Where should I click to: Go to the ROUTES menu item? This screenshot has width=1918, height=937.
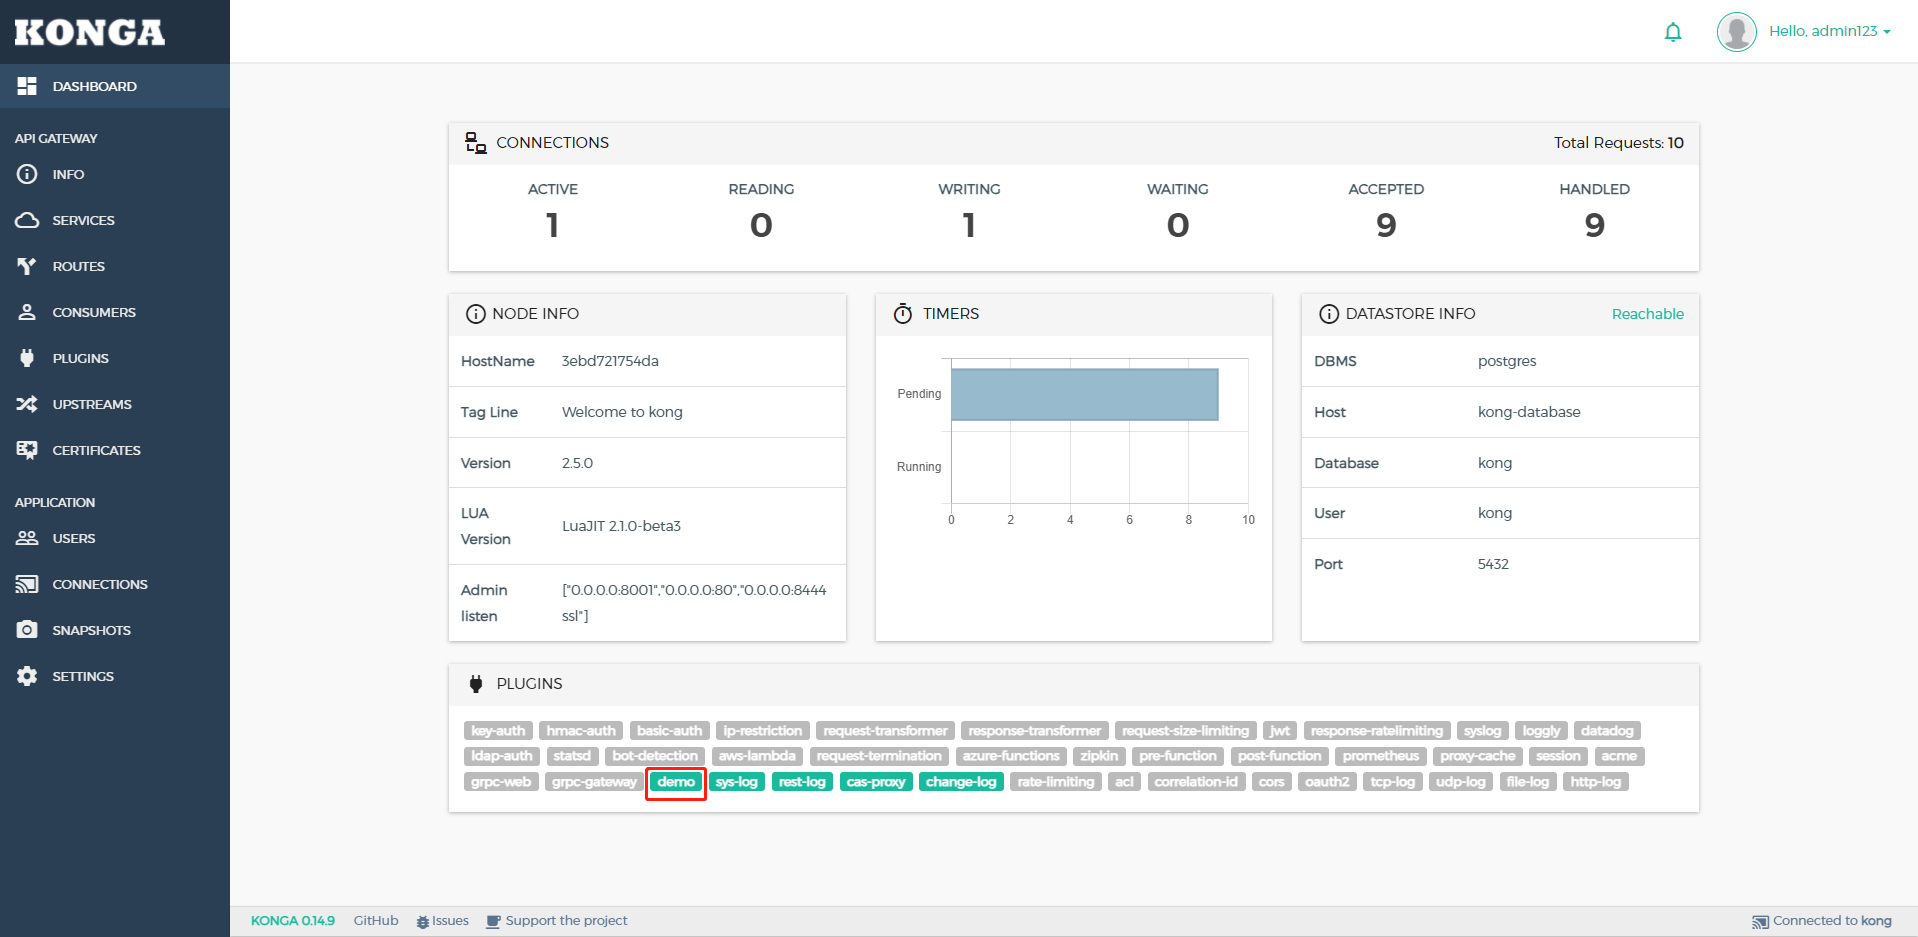(115, 266)
